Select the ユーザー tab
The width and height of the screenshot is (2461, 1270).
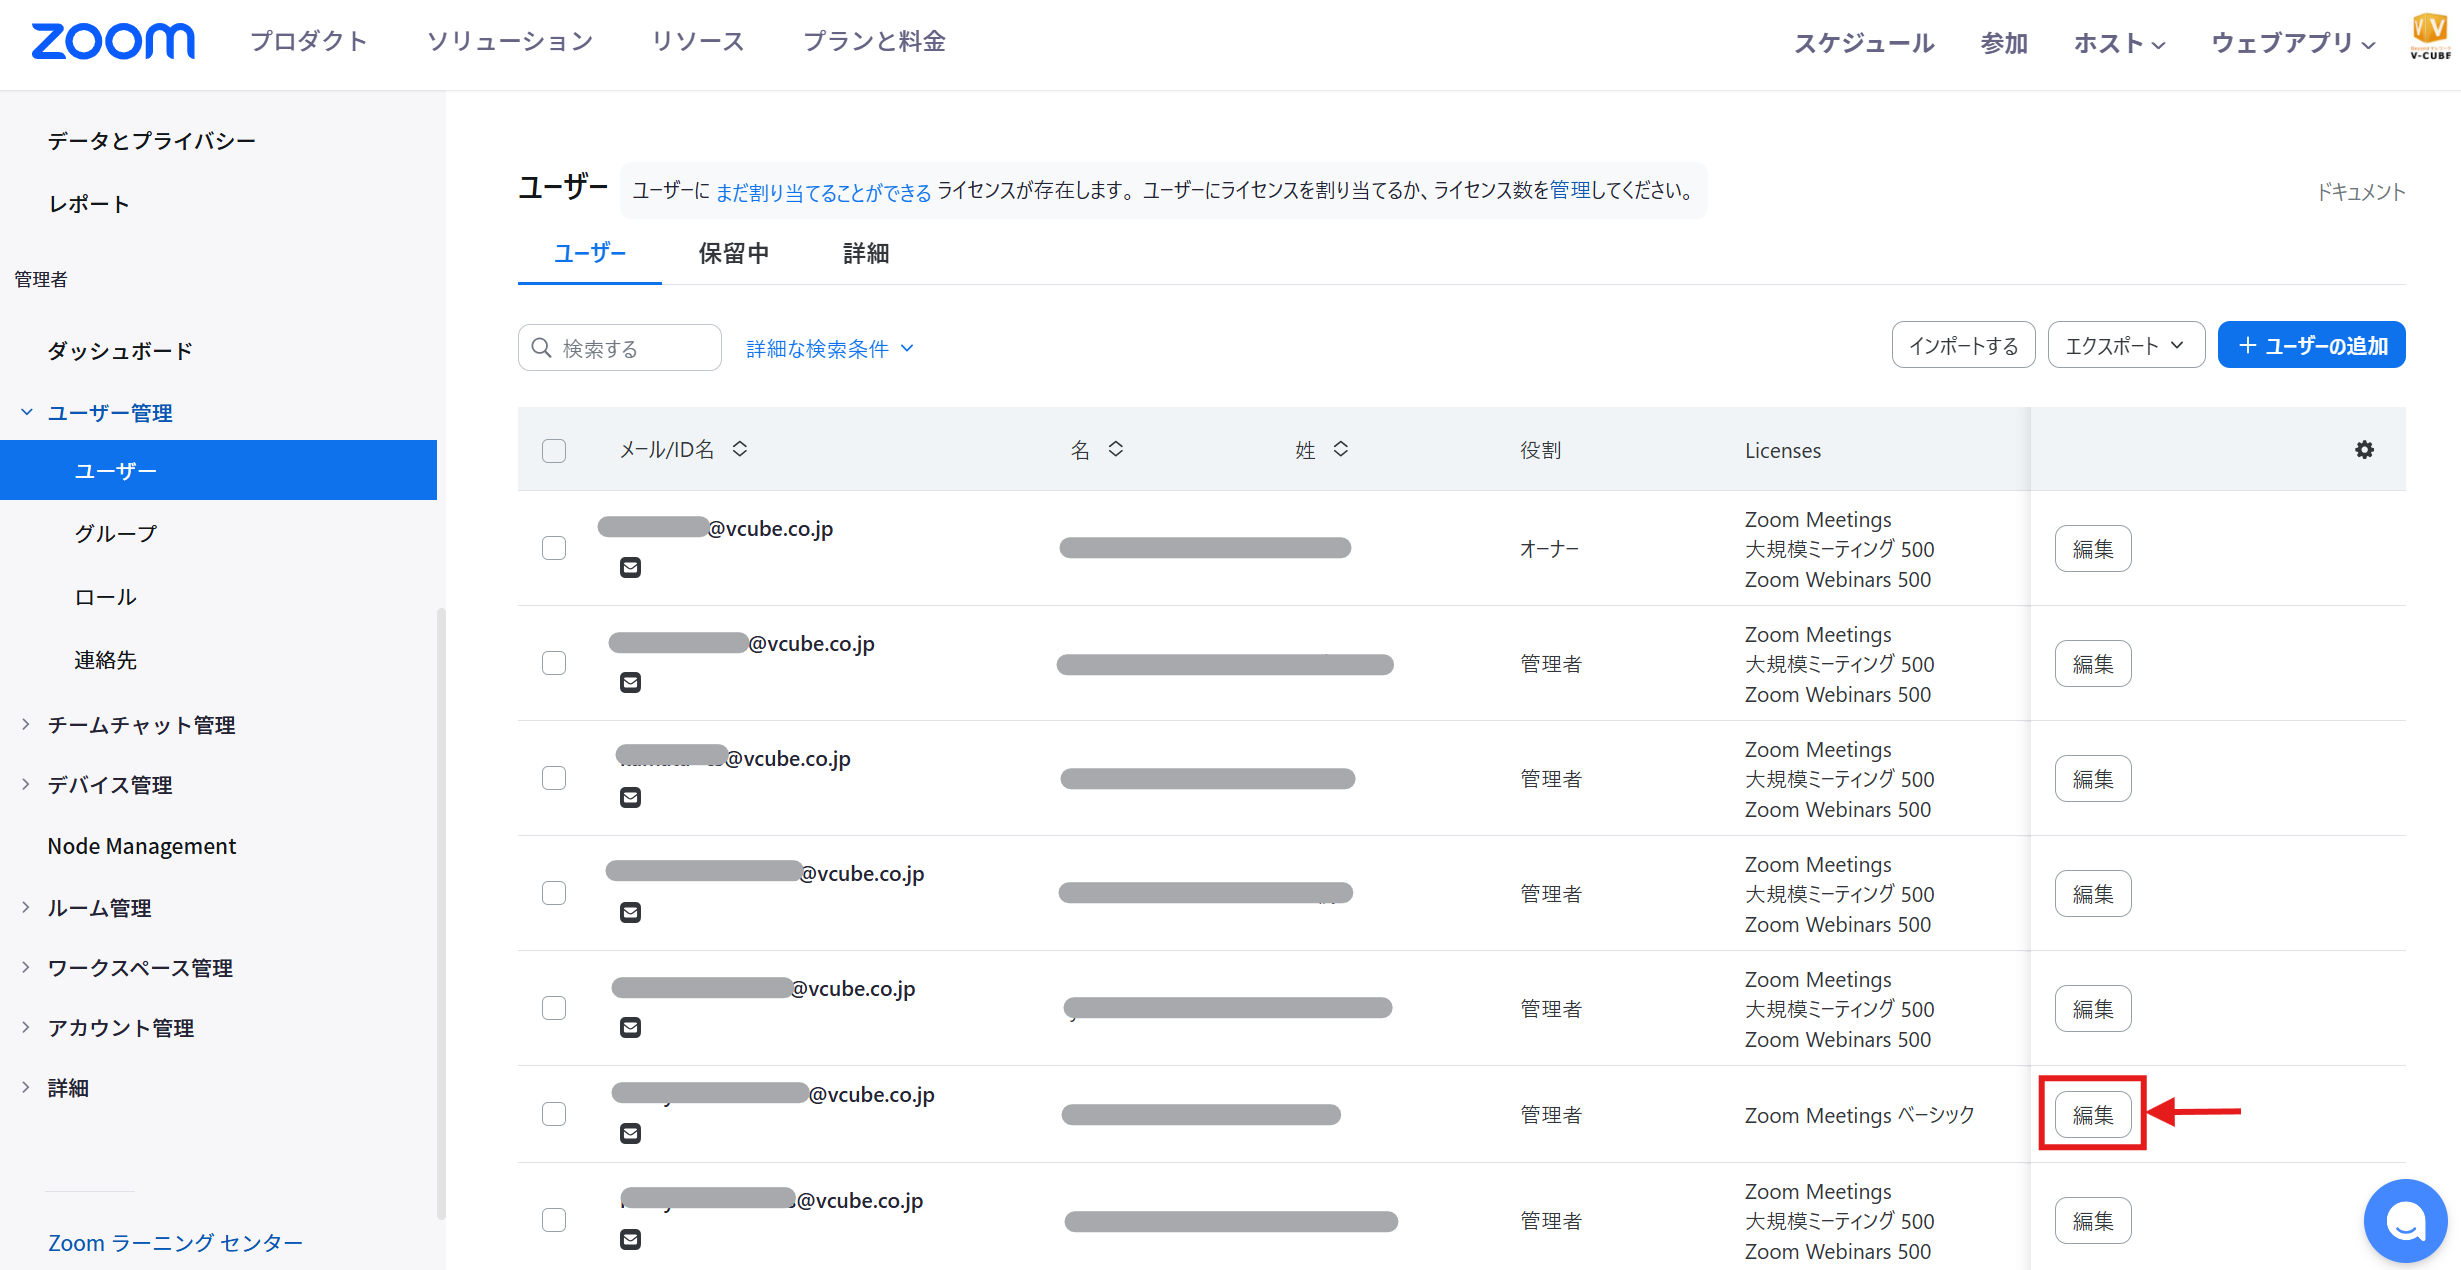coord(590,254)
